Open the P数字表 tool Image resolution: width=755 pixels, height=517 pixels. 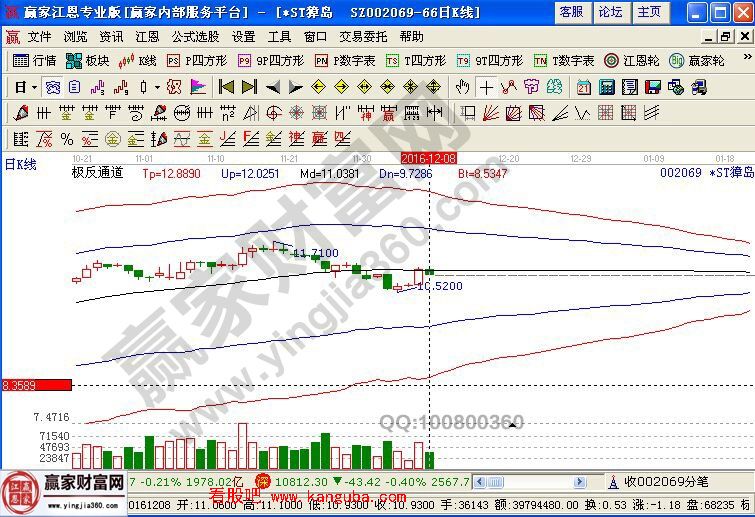click(345, 61)
